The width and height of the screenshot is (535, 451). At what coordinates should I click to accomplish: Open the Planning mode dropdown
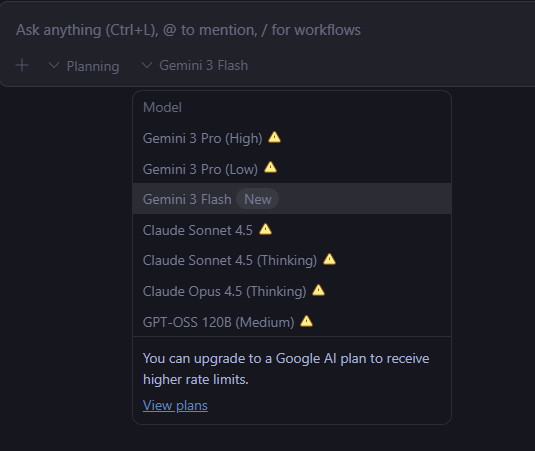click(x=84, y=66)
